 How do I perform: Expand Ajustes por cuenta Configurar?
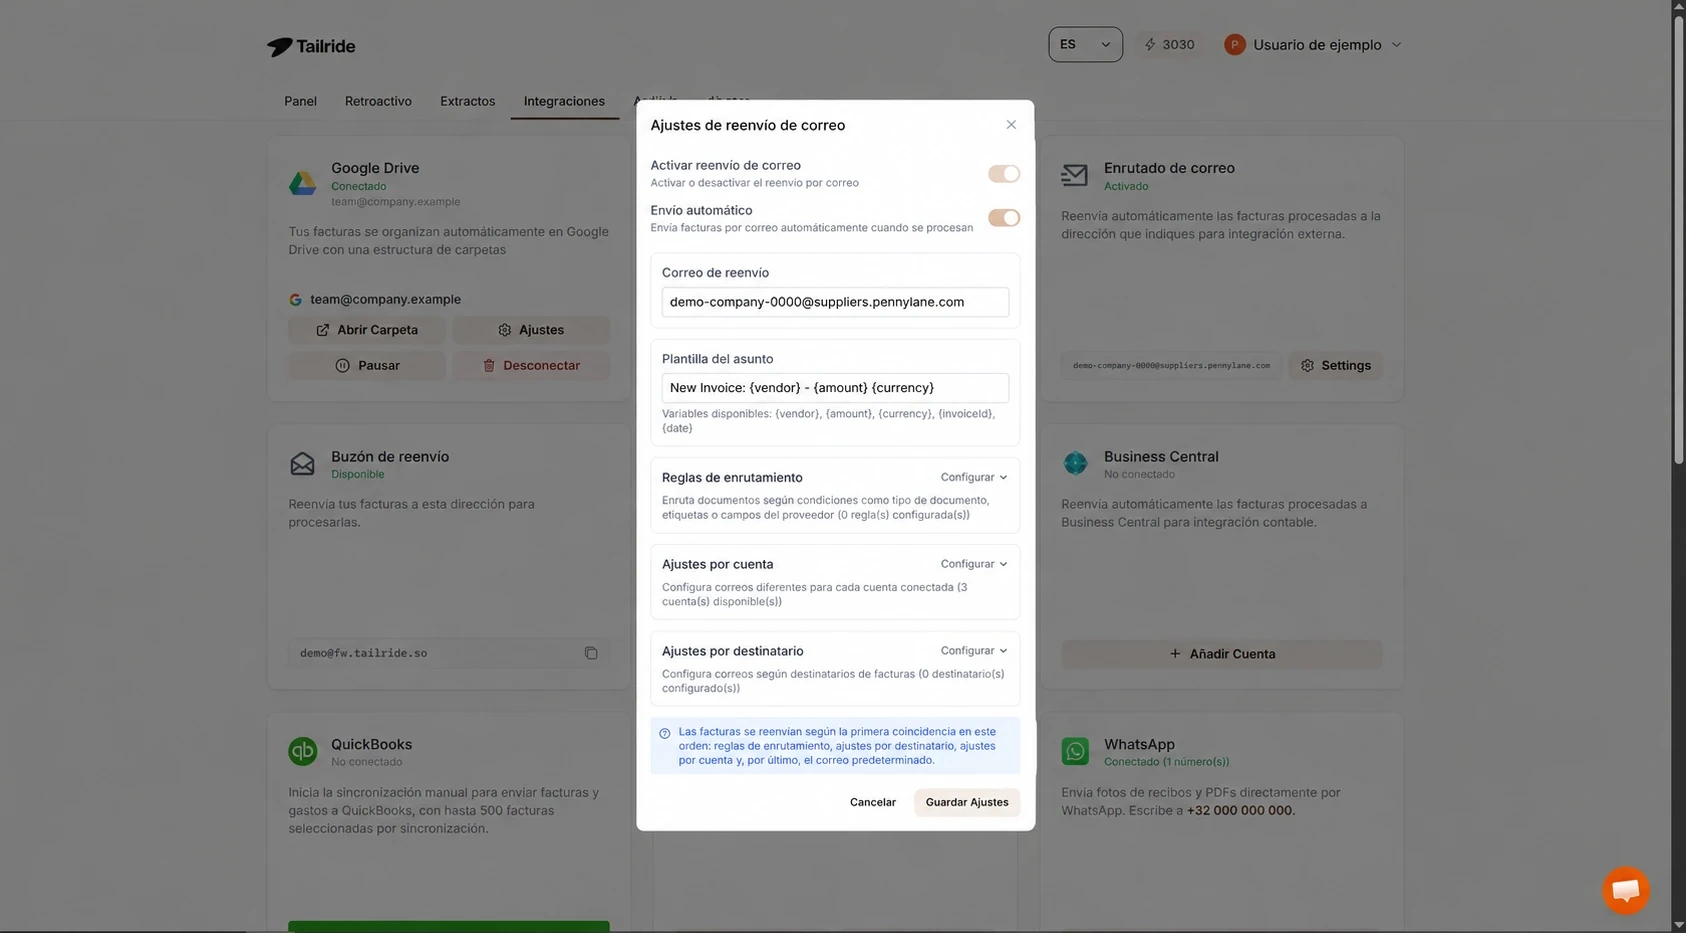974,564
